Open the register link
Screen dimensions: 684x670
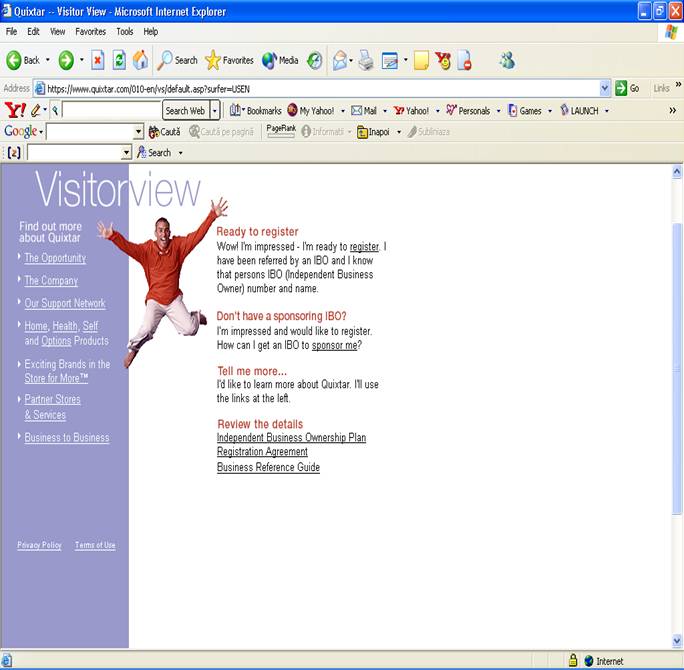[x=364, y=247]
